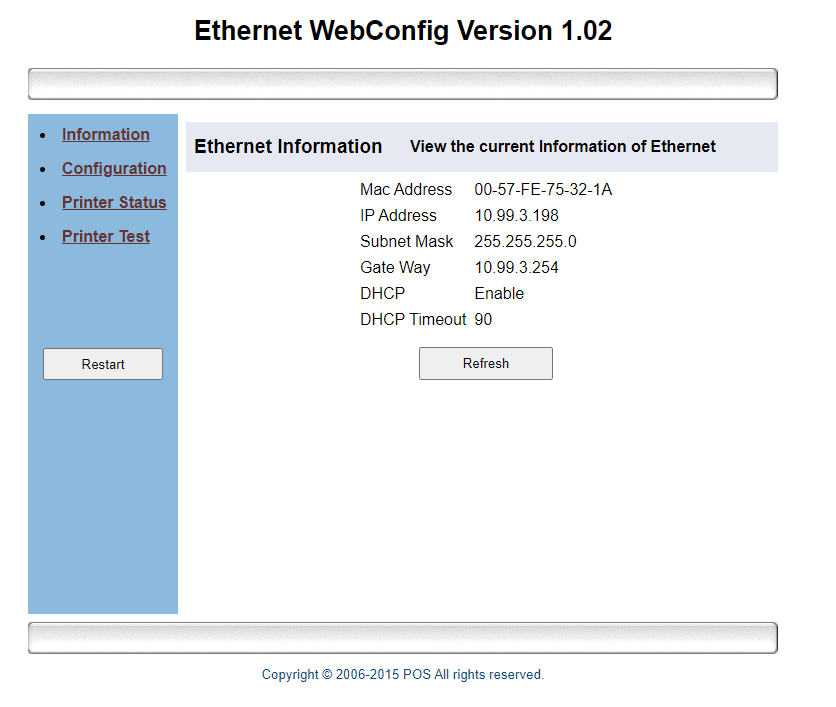Click the Subnet Mask label
Viewport: 836px width, 707px height.
tap(407, 242)
